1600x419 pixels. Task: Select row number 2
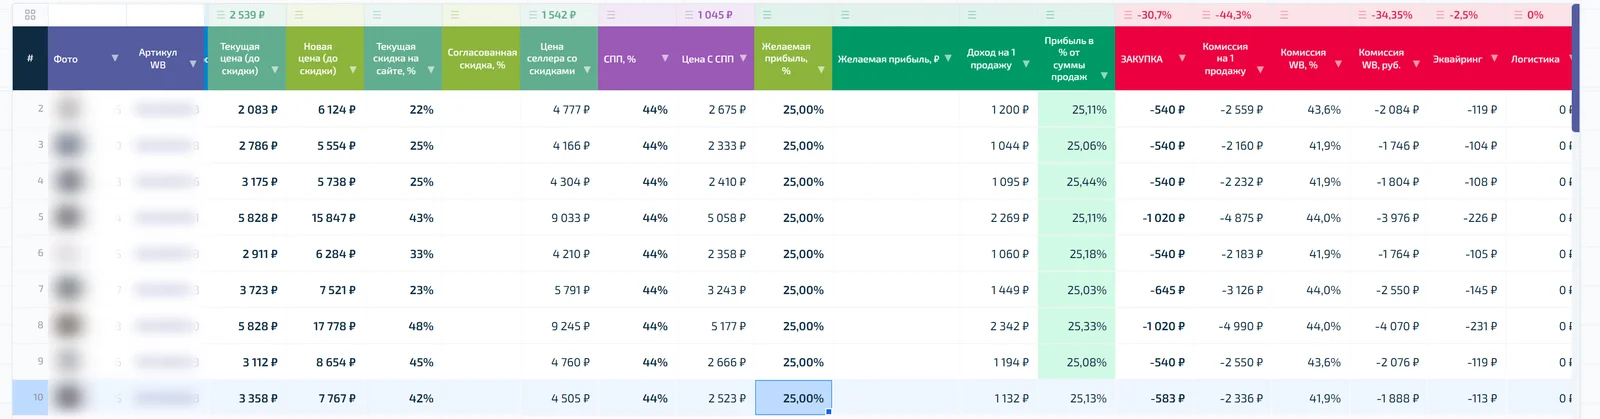[x=30, y=109]
